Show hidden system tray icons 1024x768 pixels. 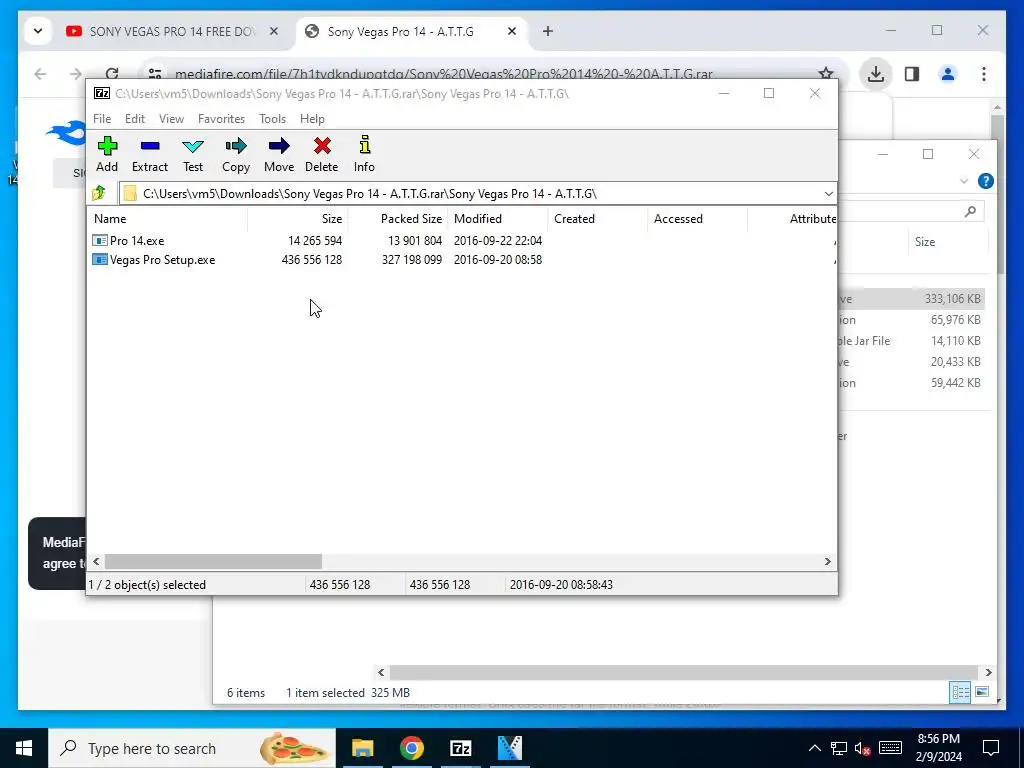pyautogui.click(x=814, y=748)
